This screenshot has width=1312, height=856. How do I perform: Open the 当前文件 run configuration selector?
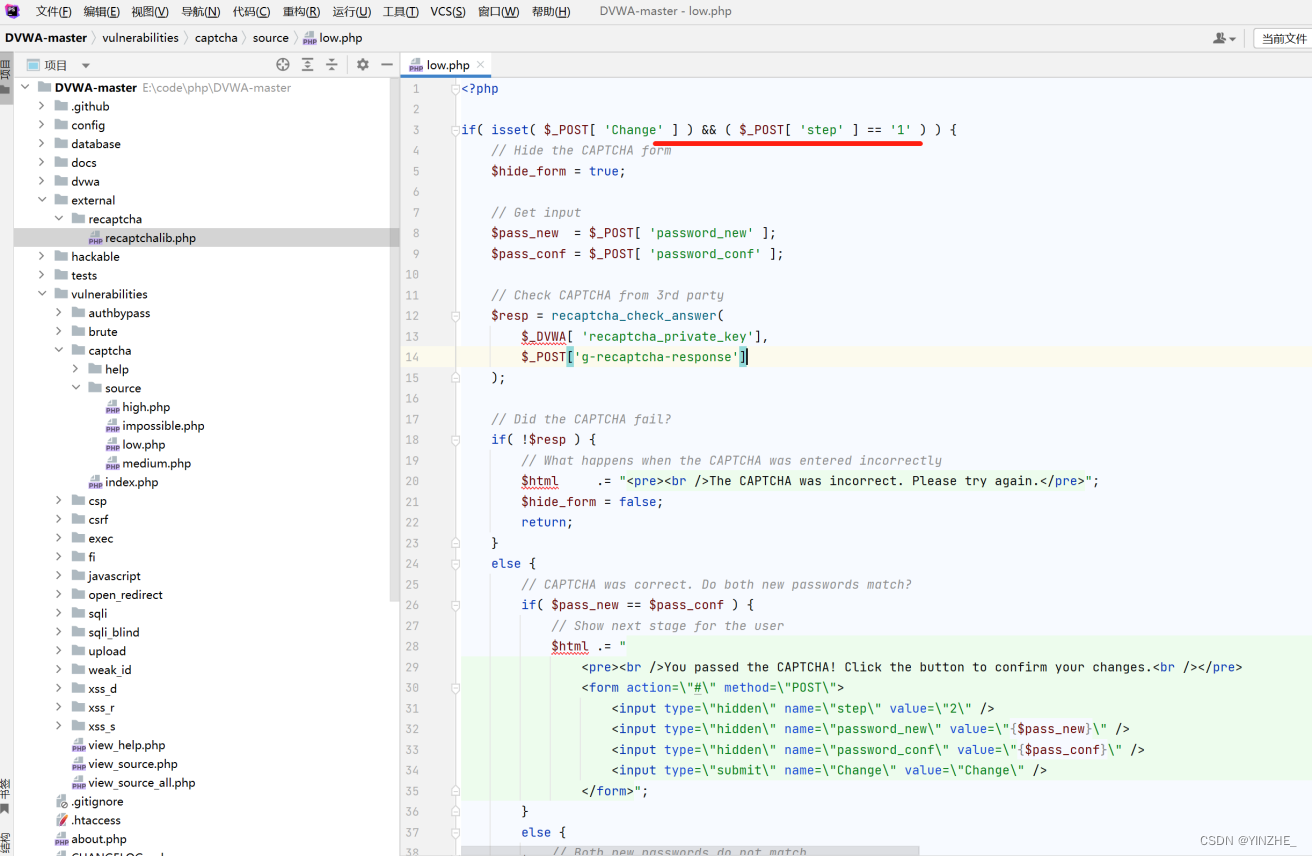tap(1284, 38)
